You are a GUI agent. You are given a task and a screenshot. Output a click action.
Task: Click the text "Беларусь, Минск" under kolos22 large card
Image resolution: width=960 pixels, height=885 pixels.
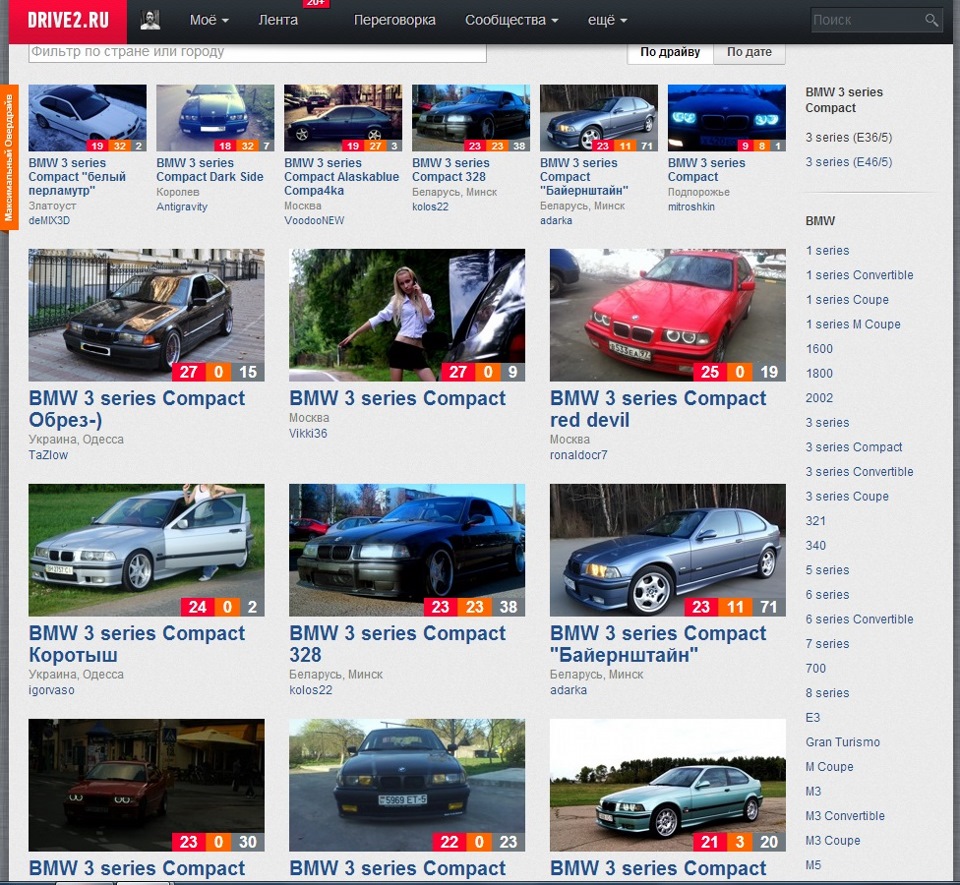(336, 674)
